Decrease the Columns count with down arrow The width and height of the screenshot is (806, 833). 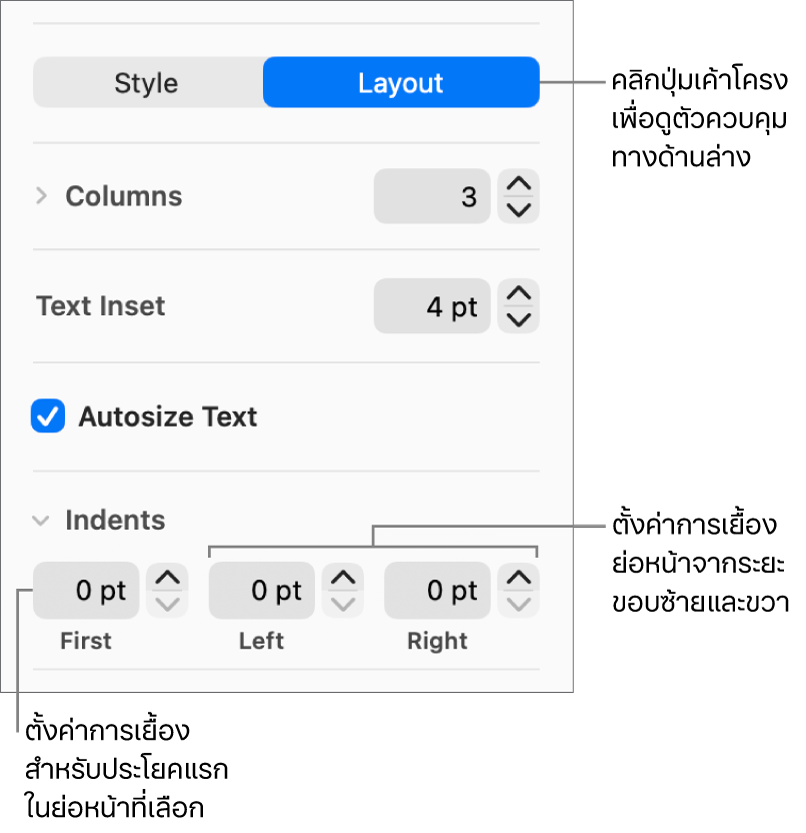click(518, 209)
